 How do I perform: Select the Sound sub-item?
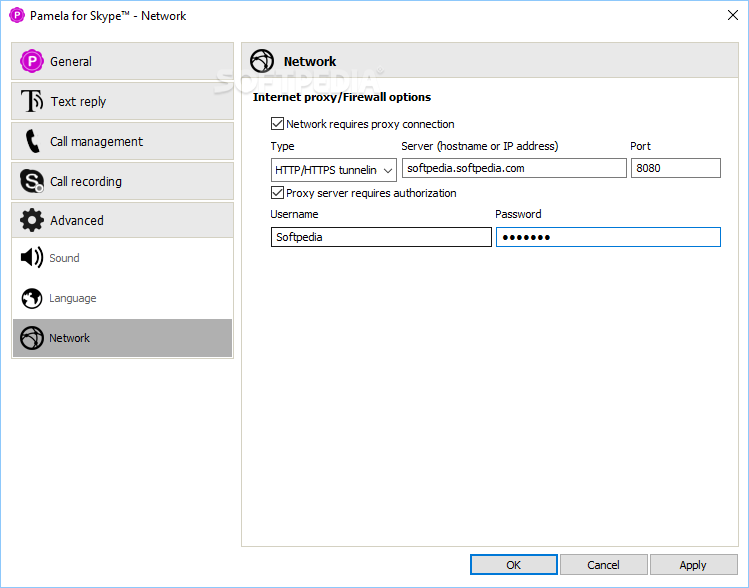(122, 258)
